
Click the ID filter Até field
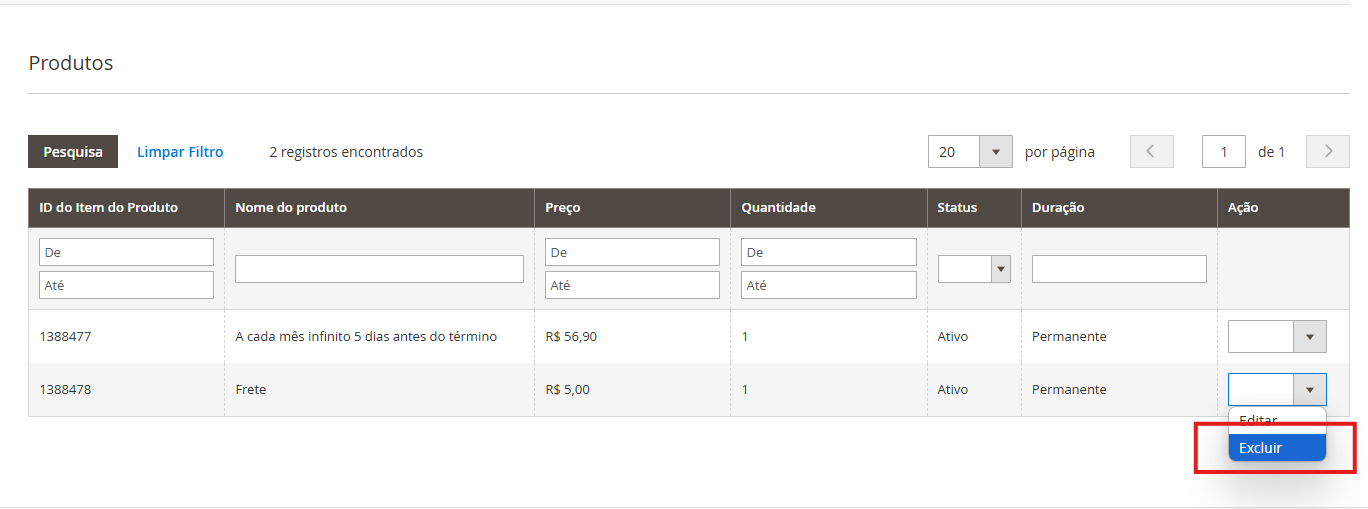(x=126, y=285)
